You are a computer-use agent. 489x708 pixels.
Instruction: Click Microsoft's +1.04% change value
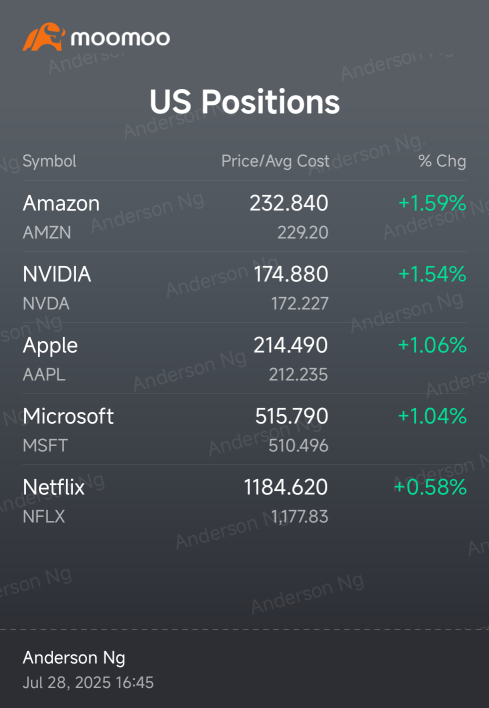point(432,416)
